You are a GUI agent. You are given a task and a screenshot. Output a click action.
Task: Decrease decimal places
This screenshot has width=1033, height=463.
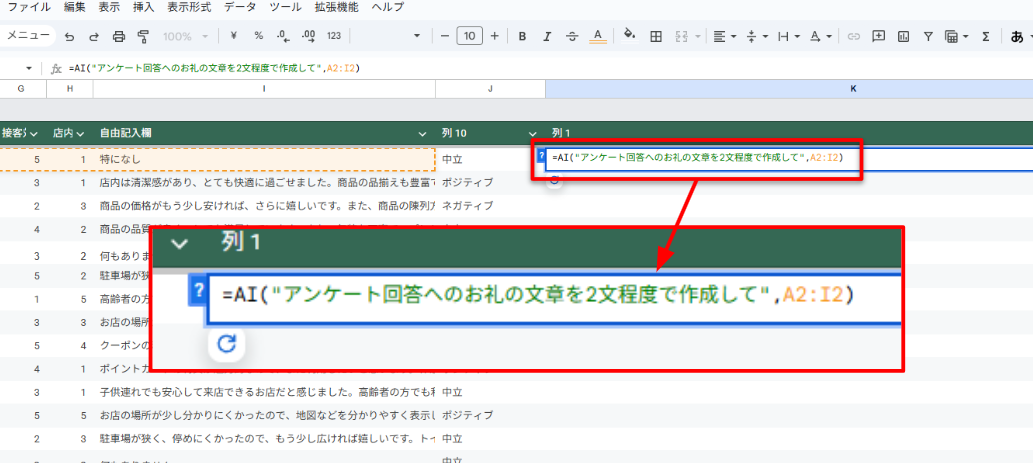point(283,36)
